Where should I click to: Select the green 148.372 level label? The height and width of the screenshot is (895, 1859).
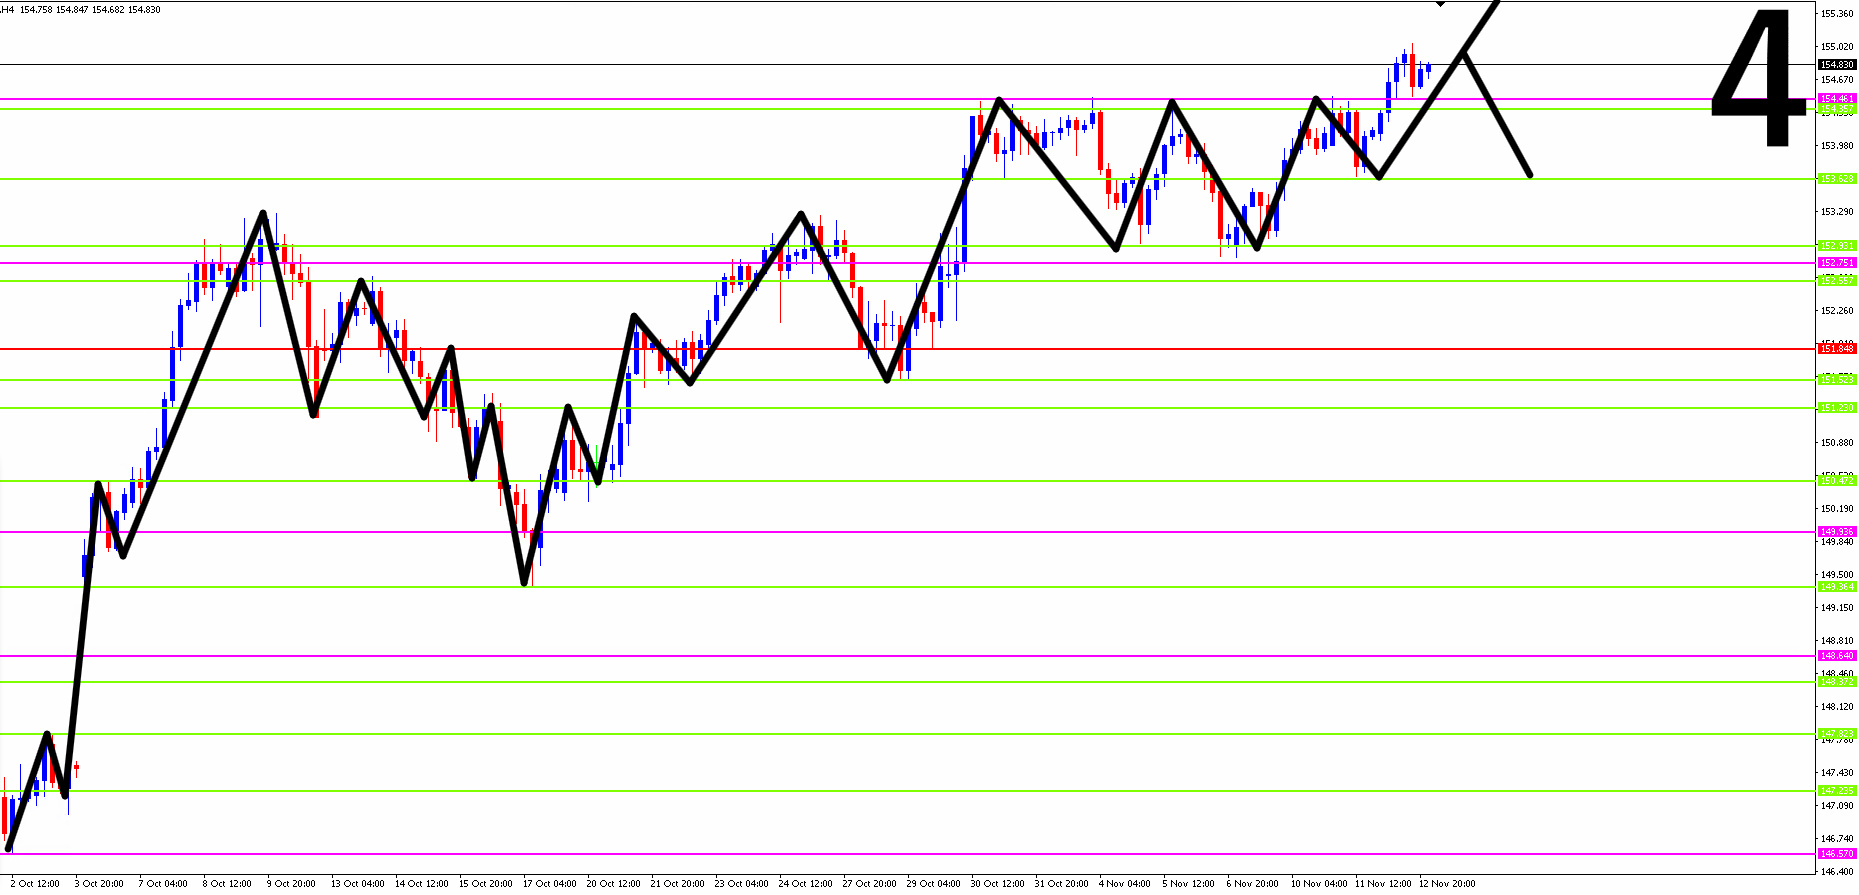[1837, 682]
